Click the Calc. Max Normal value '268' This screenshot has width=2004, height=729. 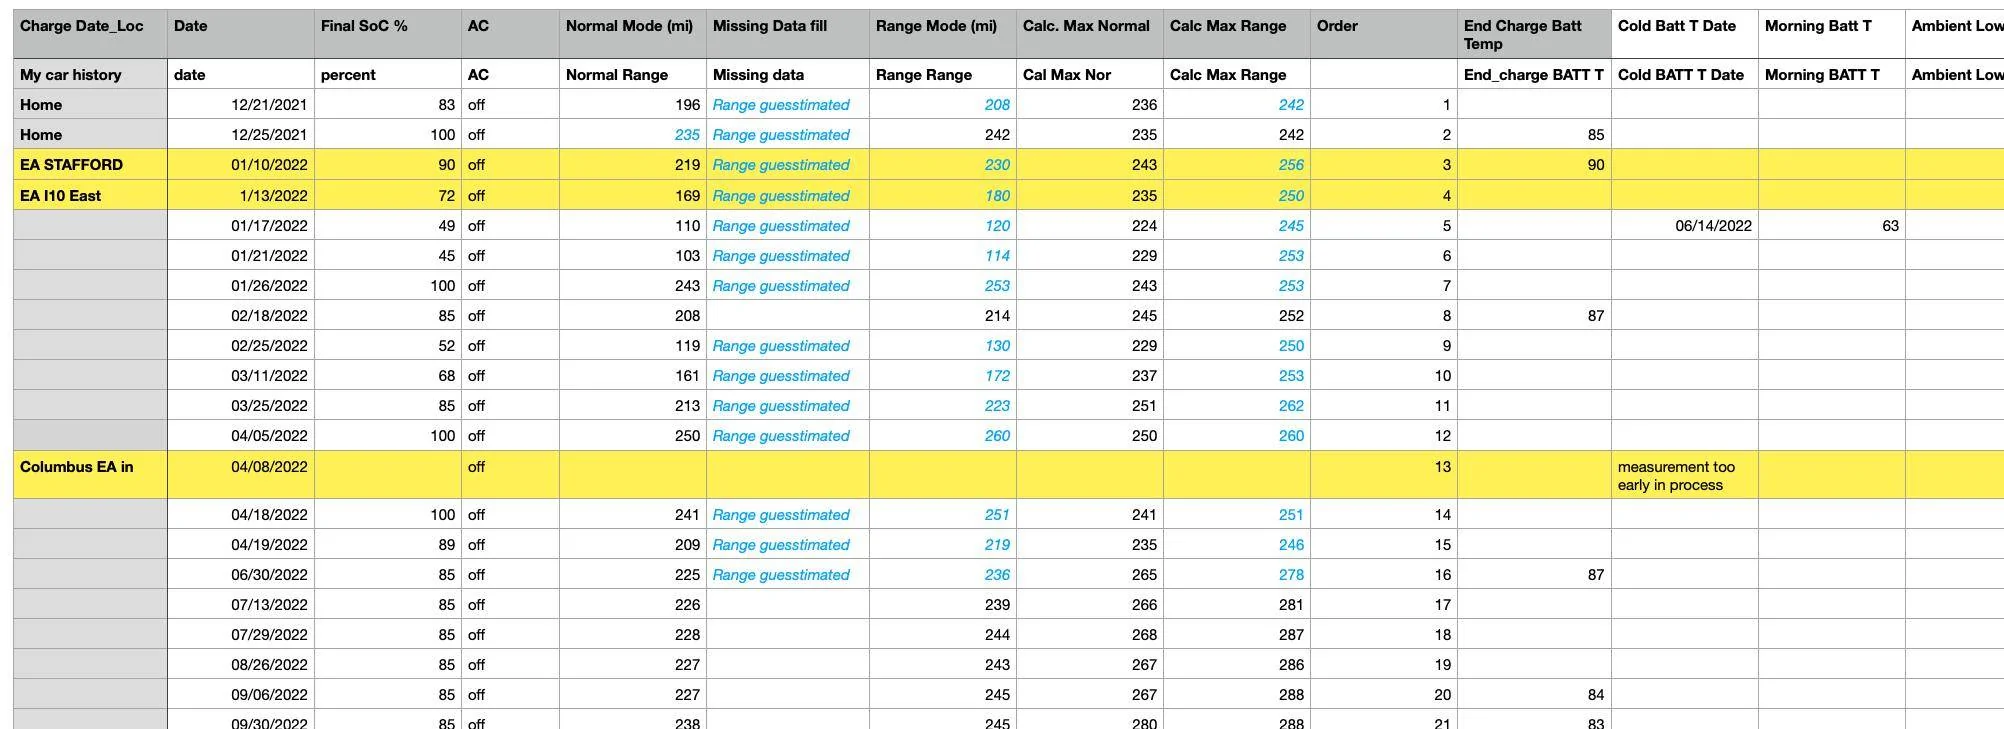(x=1089, y=634)
